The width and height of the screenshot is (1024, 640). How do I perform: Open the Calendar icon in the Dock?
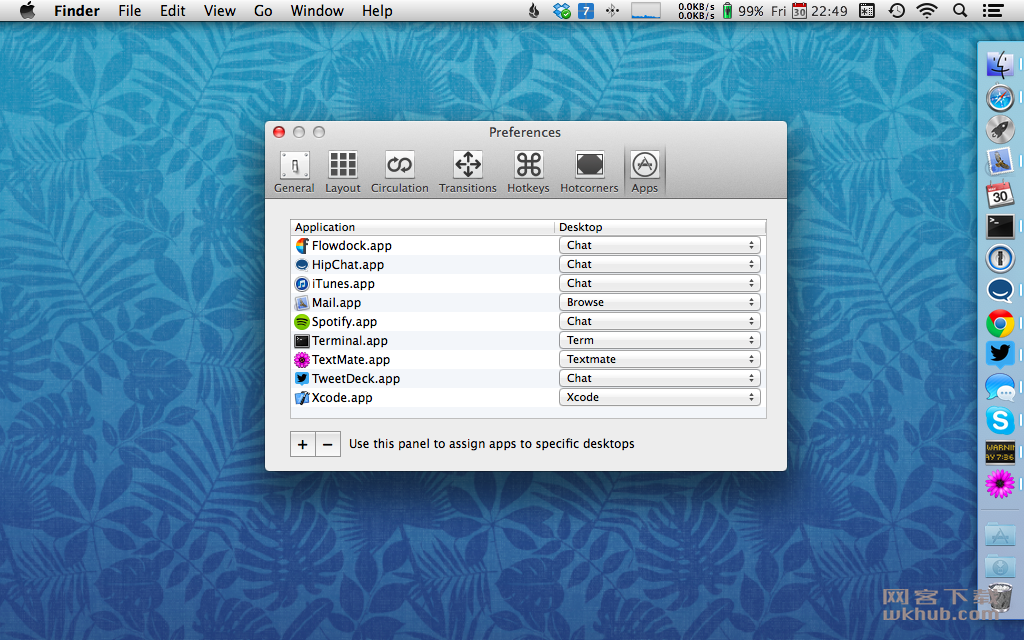1000,194
